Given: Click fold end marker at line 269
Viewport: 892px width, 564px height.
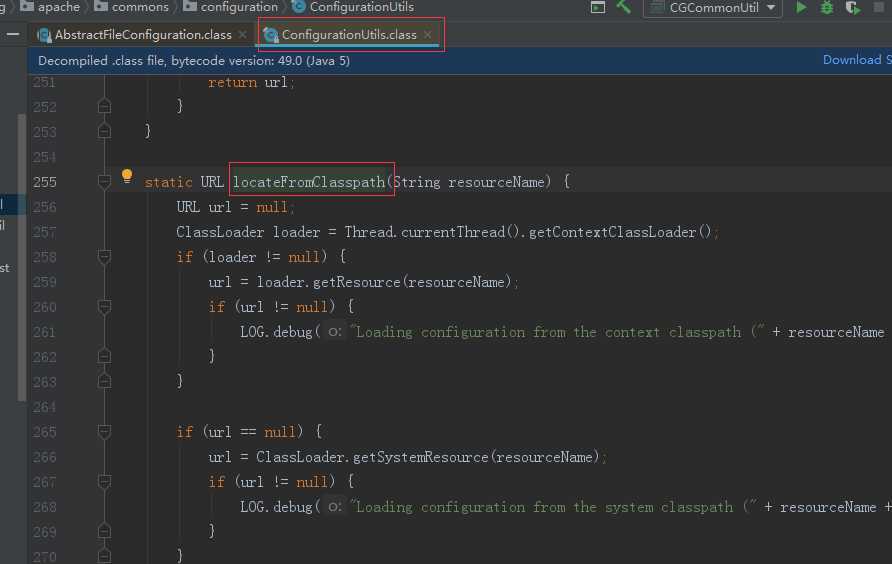Looking at the screenshot, I should (x=104, y=531).
